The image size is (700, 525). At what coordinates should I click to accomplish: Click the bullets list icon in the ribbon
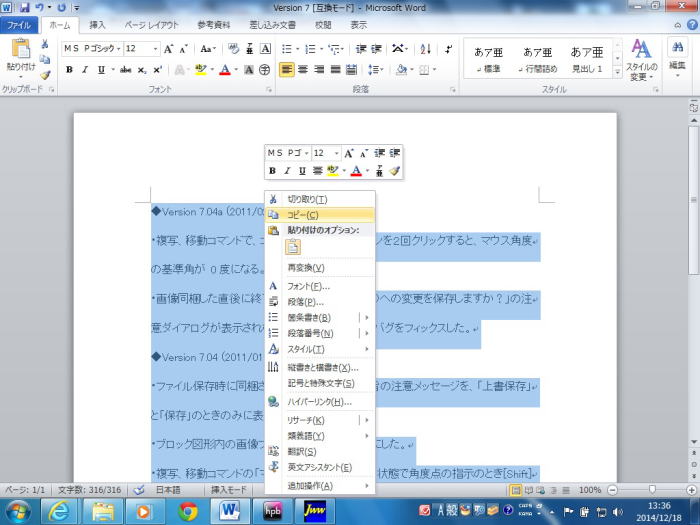point(287,49)
